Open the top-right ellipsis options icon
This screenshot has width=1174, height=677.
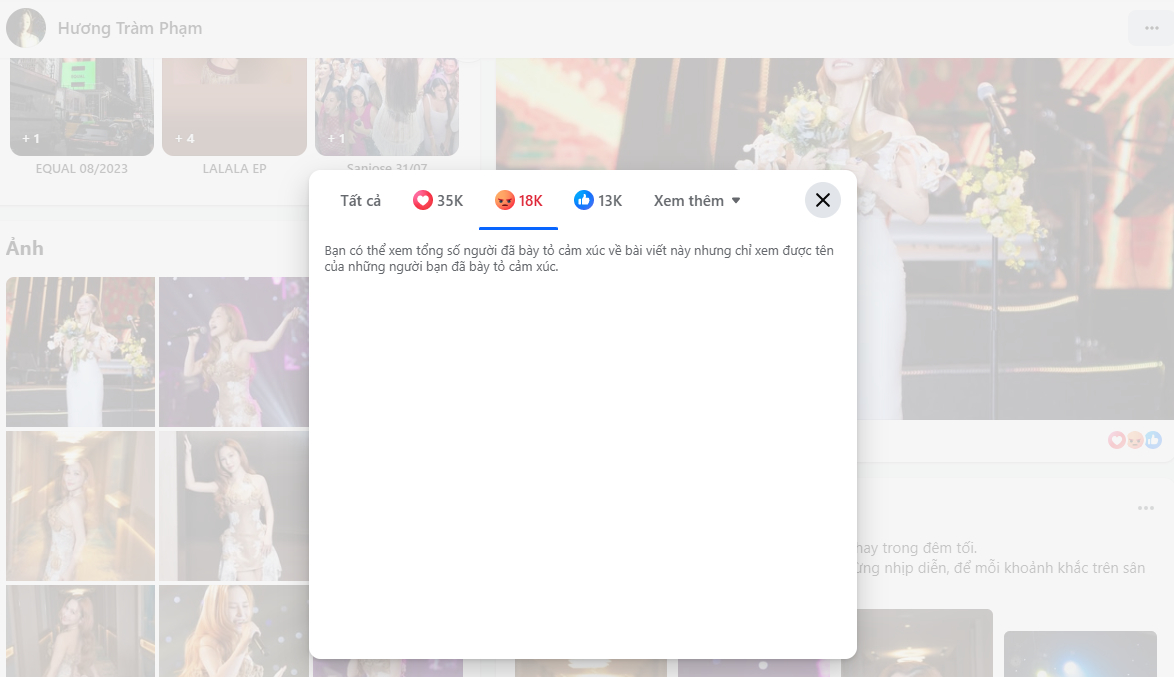1149,28
